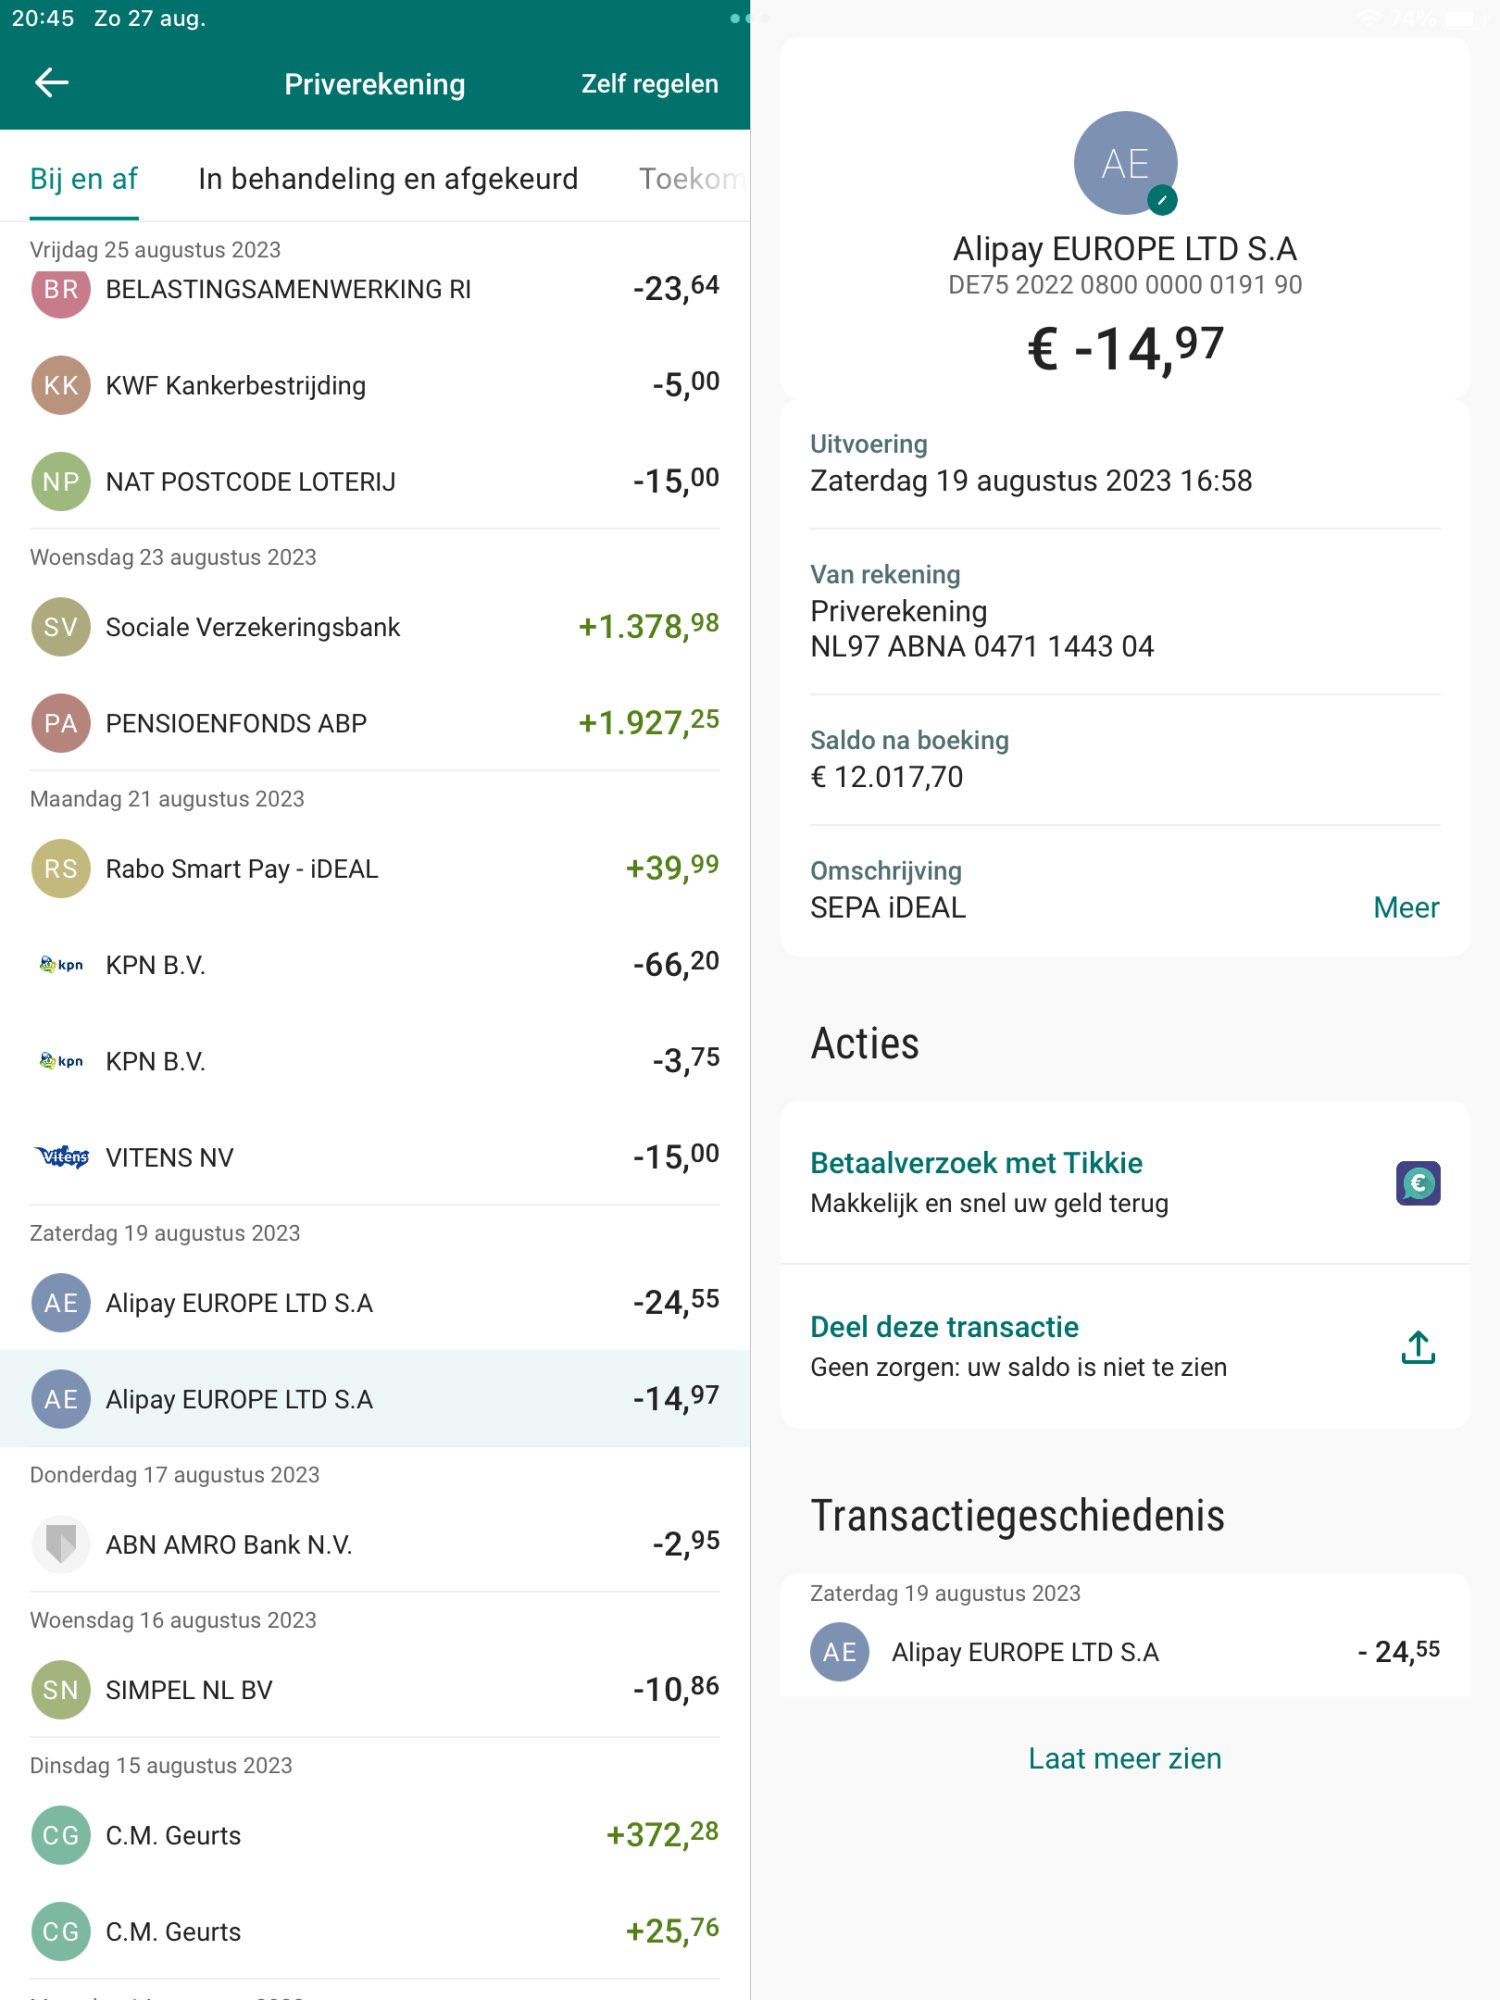Select the Bij en af tab

tap(84, 178)
